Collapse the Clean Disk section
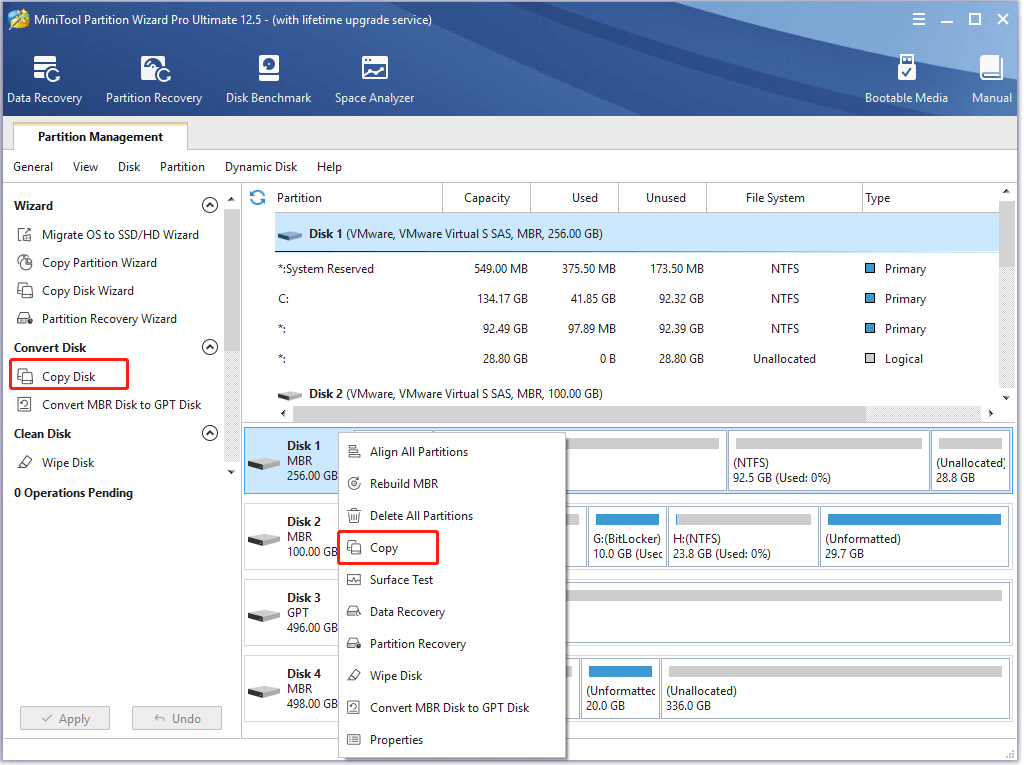The height and width of the screenshot is (765, 1024). [x=210, y=433]
